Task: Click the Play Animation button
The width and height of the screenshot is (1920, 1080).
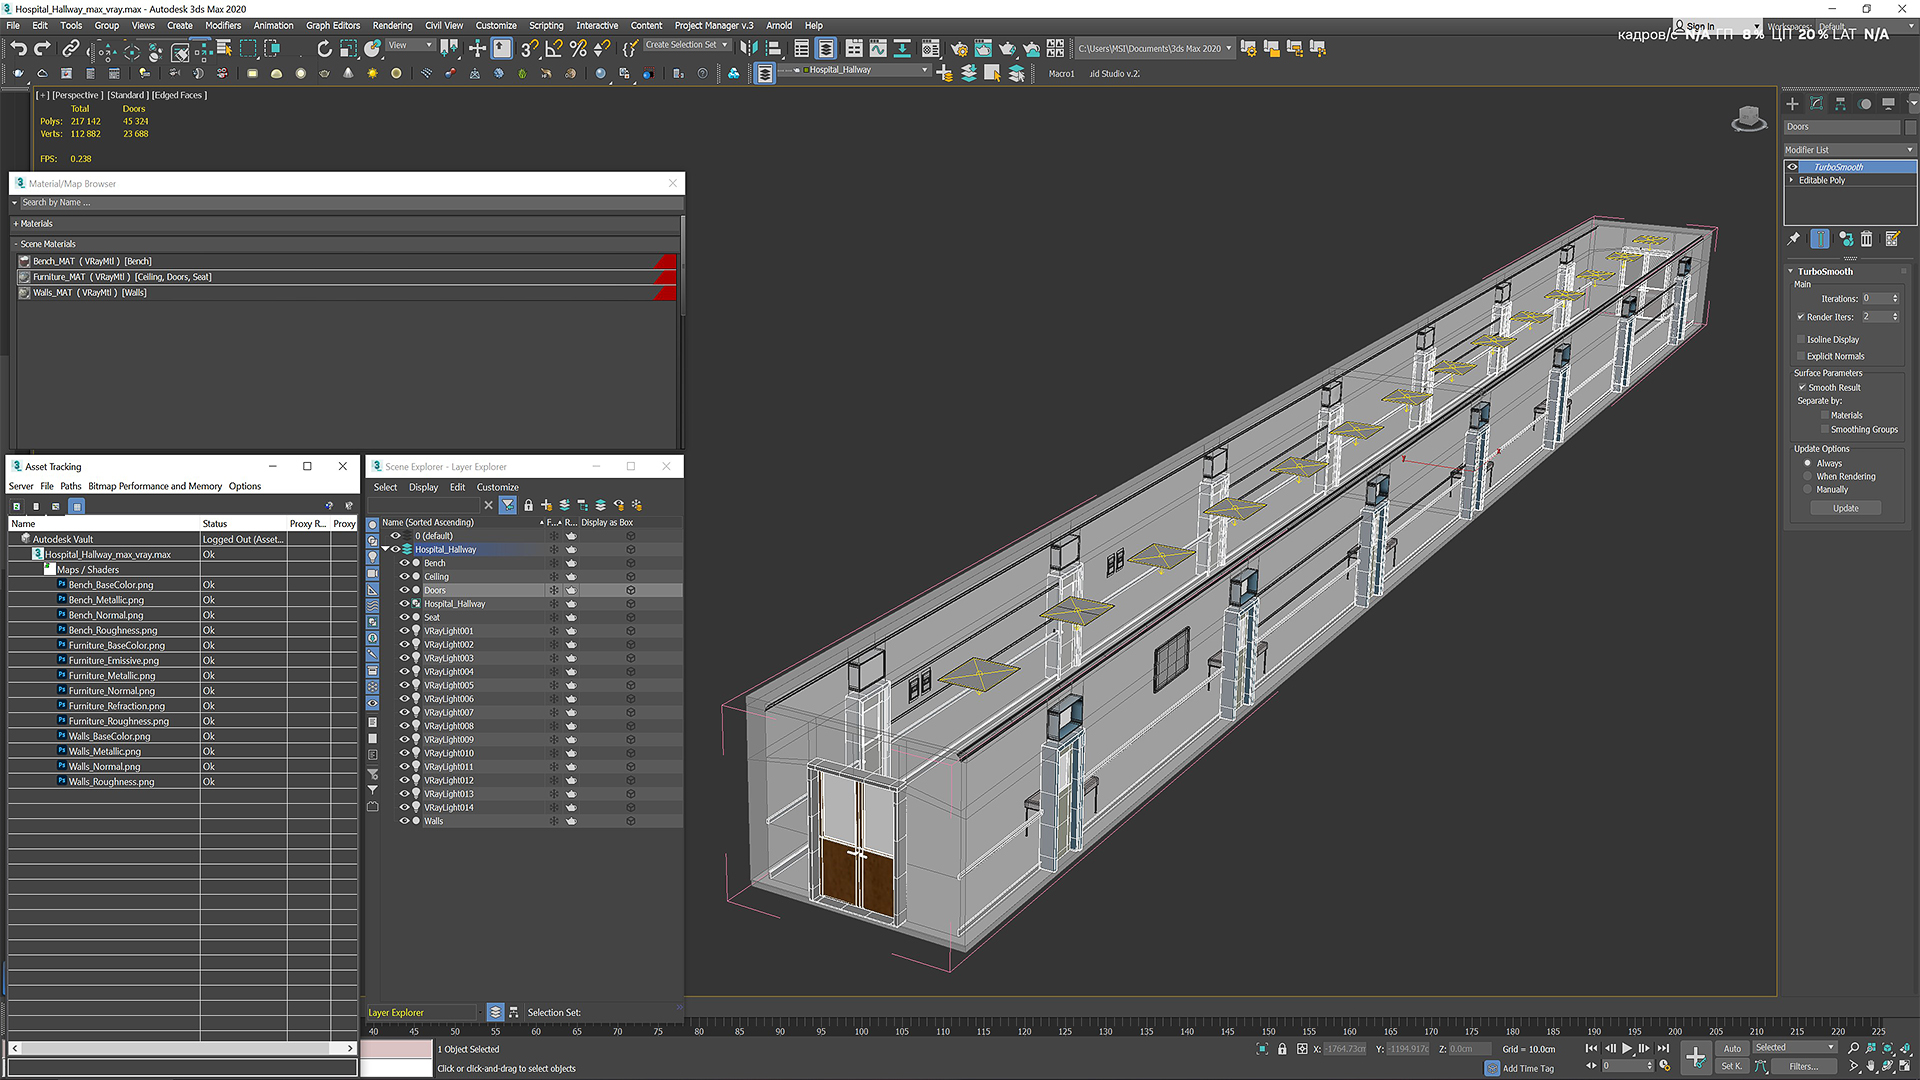Action: coord(1627,1048)
